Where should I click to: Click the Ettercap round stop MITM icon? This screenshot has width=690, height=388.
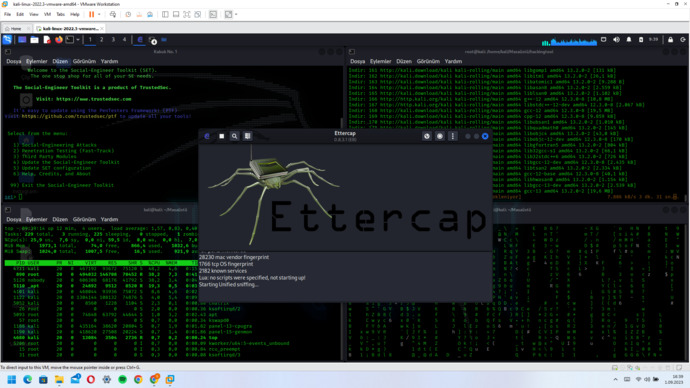point(440,136)
